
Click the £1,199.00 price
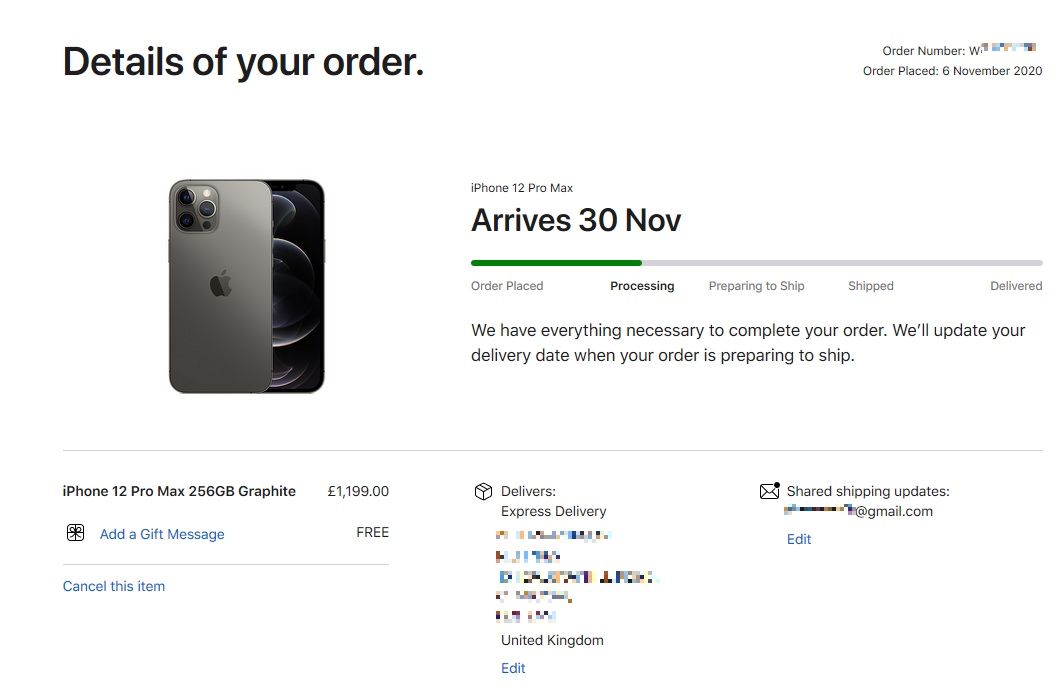358,491
